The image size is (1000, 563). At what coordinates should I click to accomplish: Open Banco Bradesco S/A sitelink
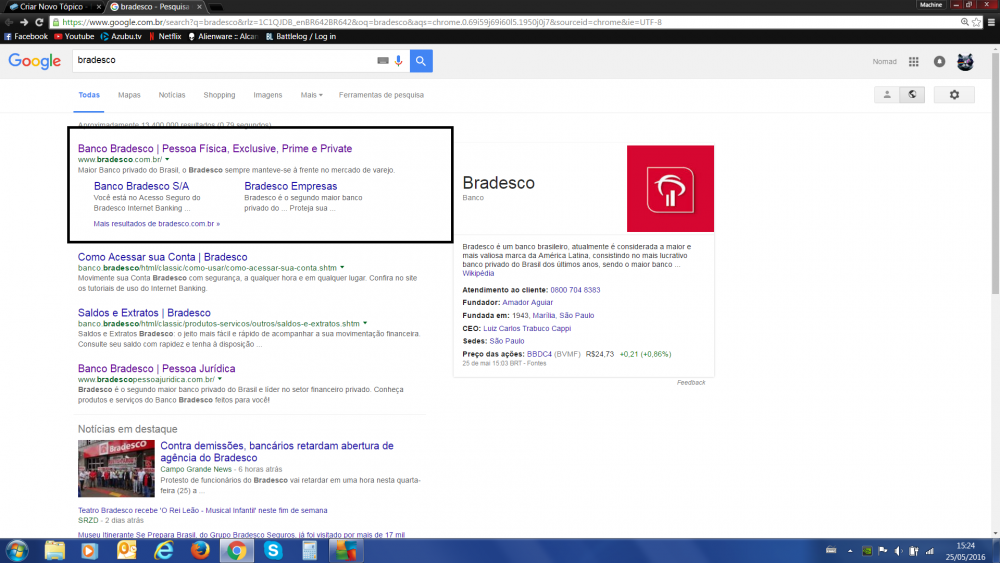pos(142,186)
